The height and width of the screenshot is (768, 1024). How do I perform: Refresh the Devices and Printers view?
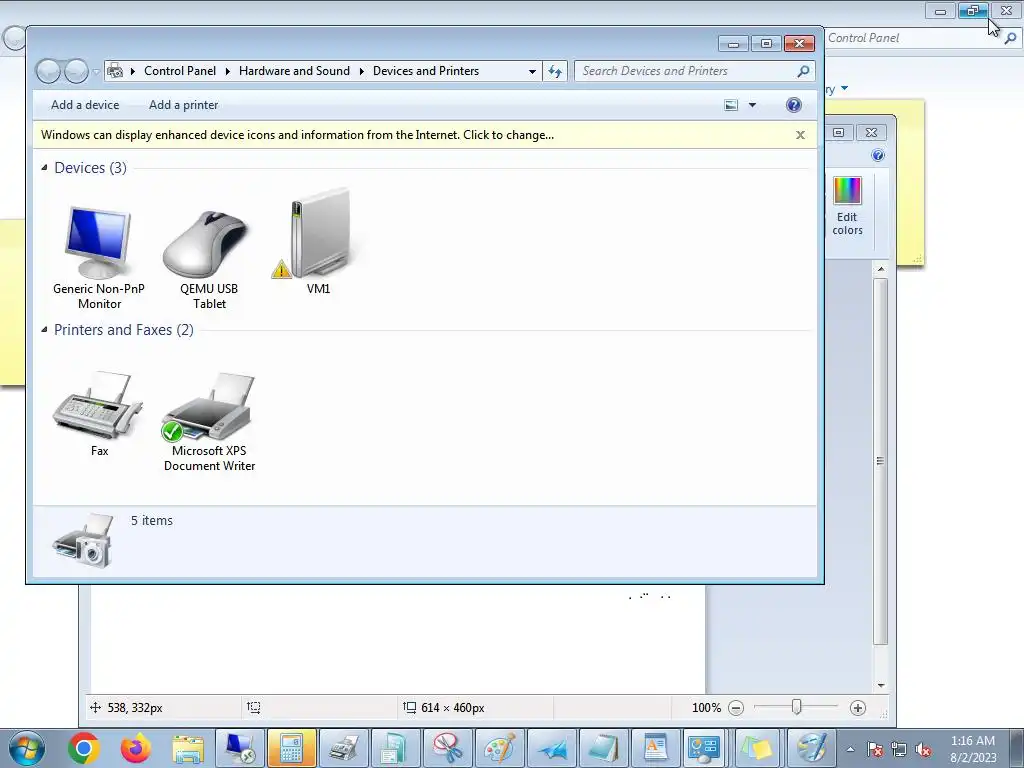(554, 71)
